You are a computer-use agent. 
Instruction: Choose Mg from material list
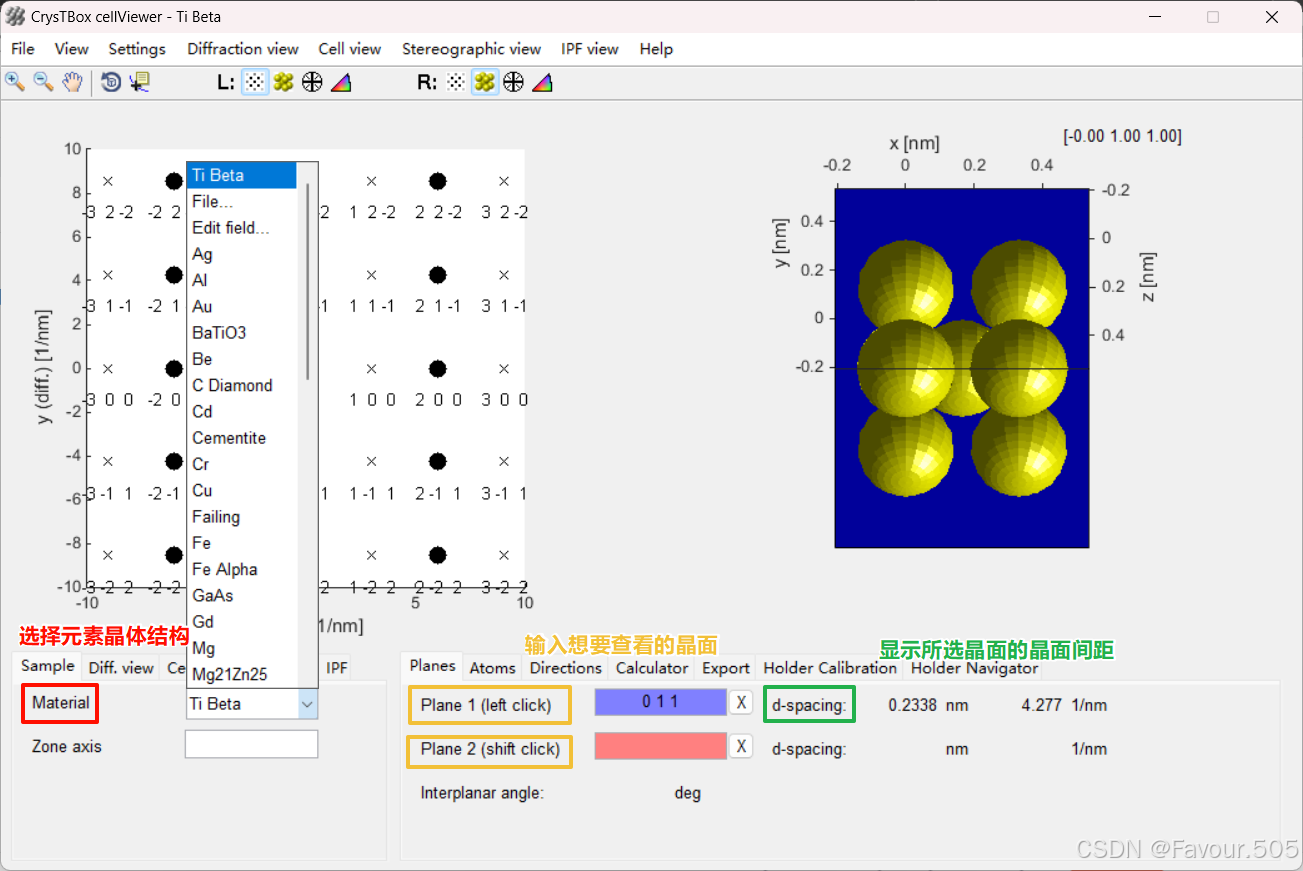(x=243, y=648)
